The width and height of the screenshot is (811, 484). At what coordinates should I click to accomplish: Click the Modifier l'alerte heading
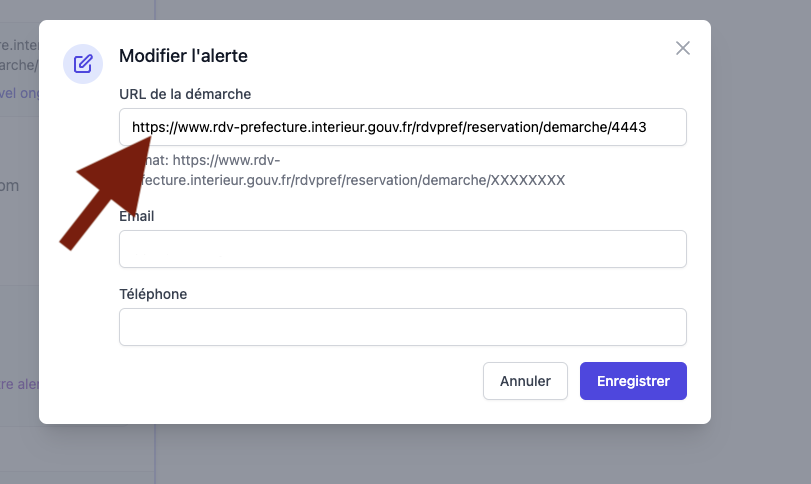[183, 56]
